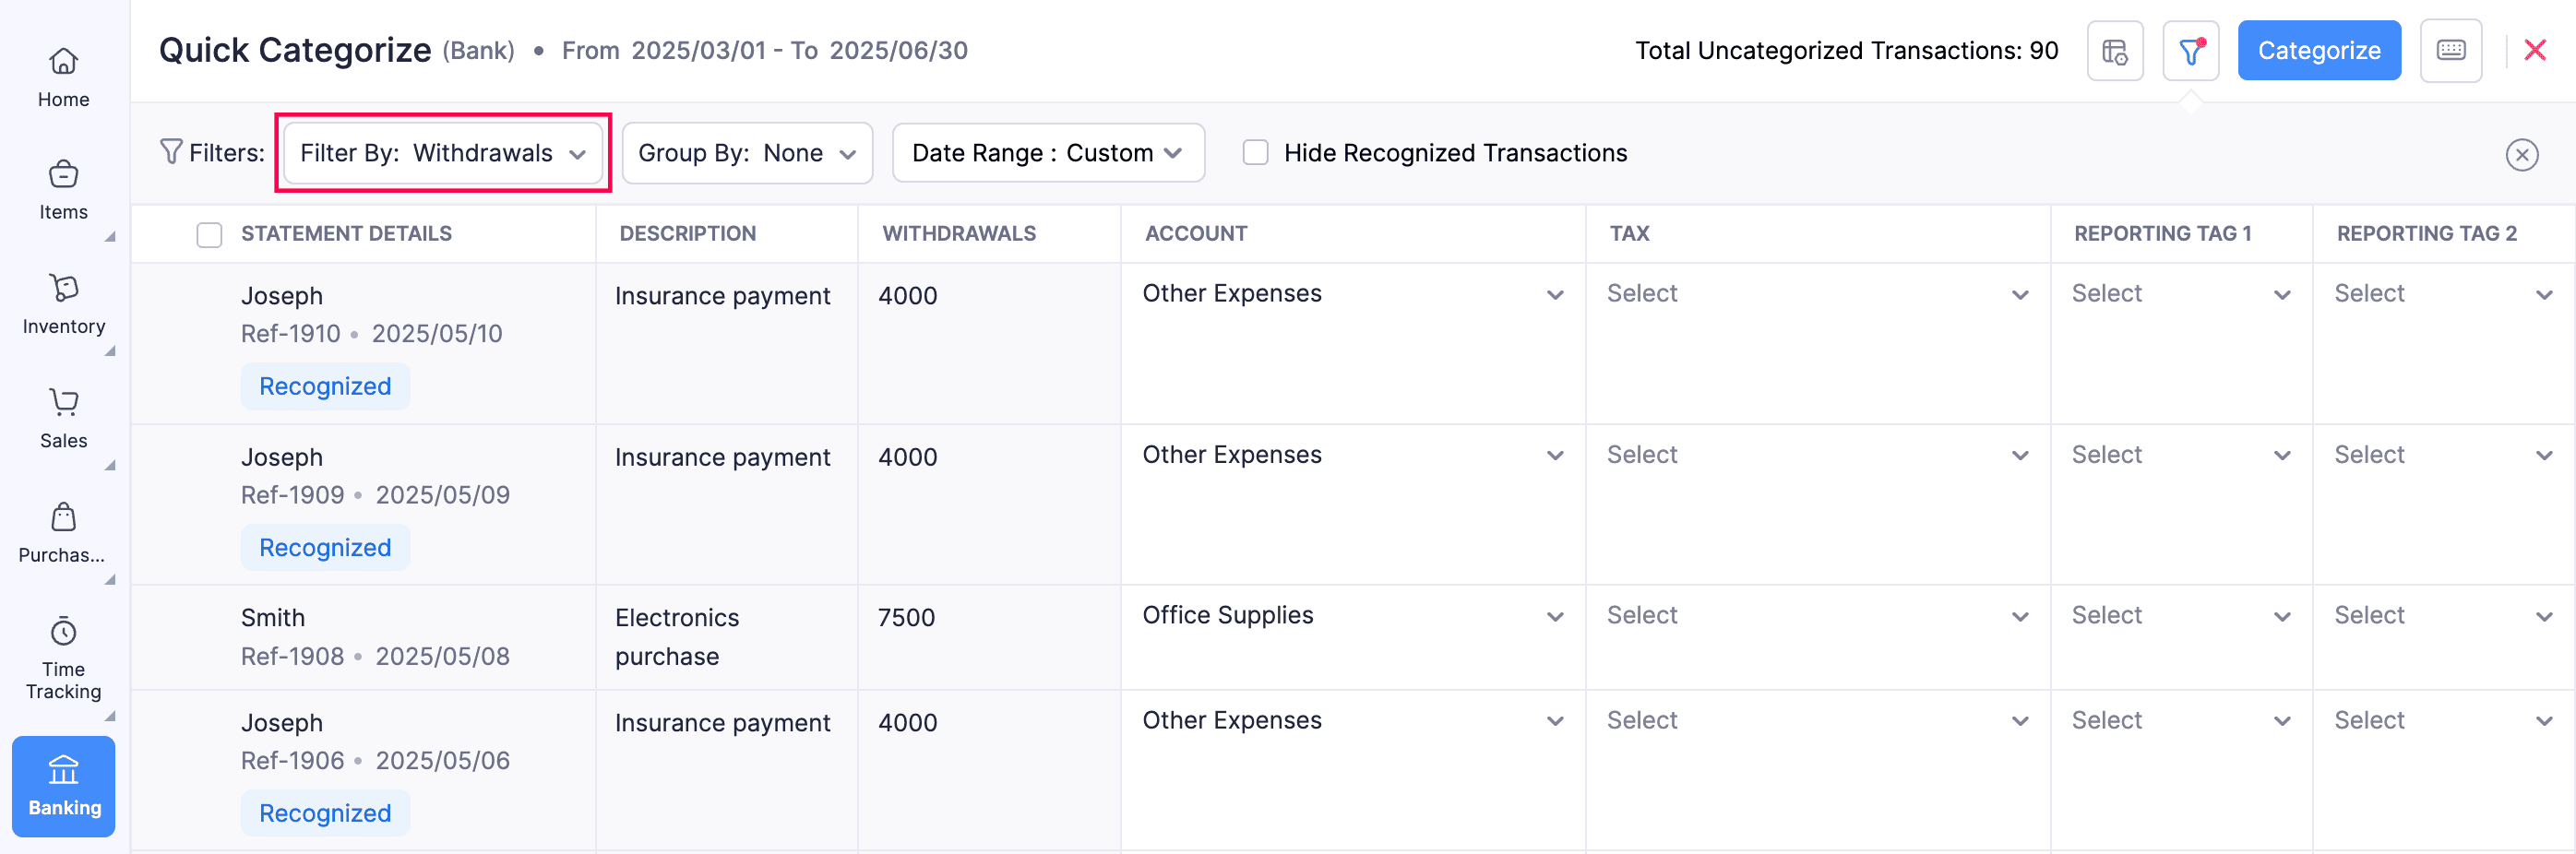This screenshot has height=854, width=2576.
Task: Clear all applied filters
Action: [x=2522, y=154]
